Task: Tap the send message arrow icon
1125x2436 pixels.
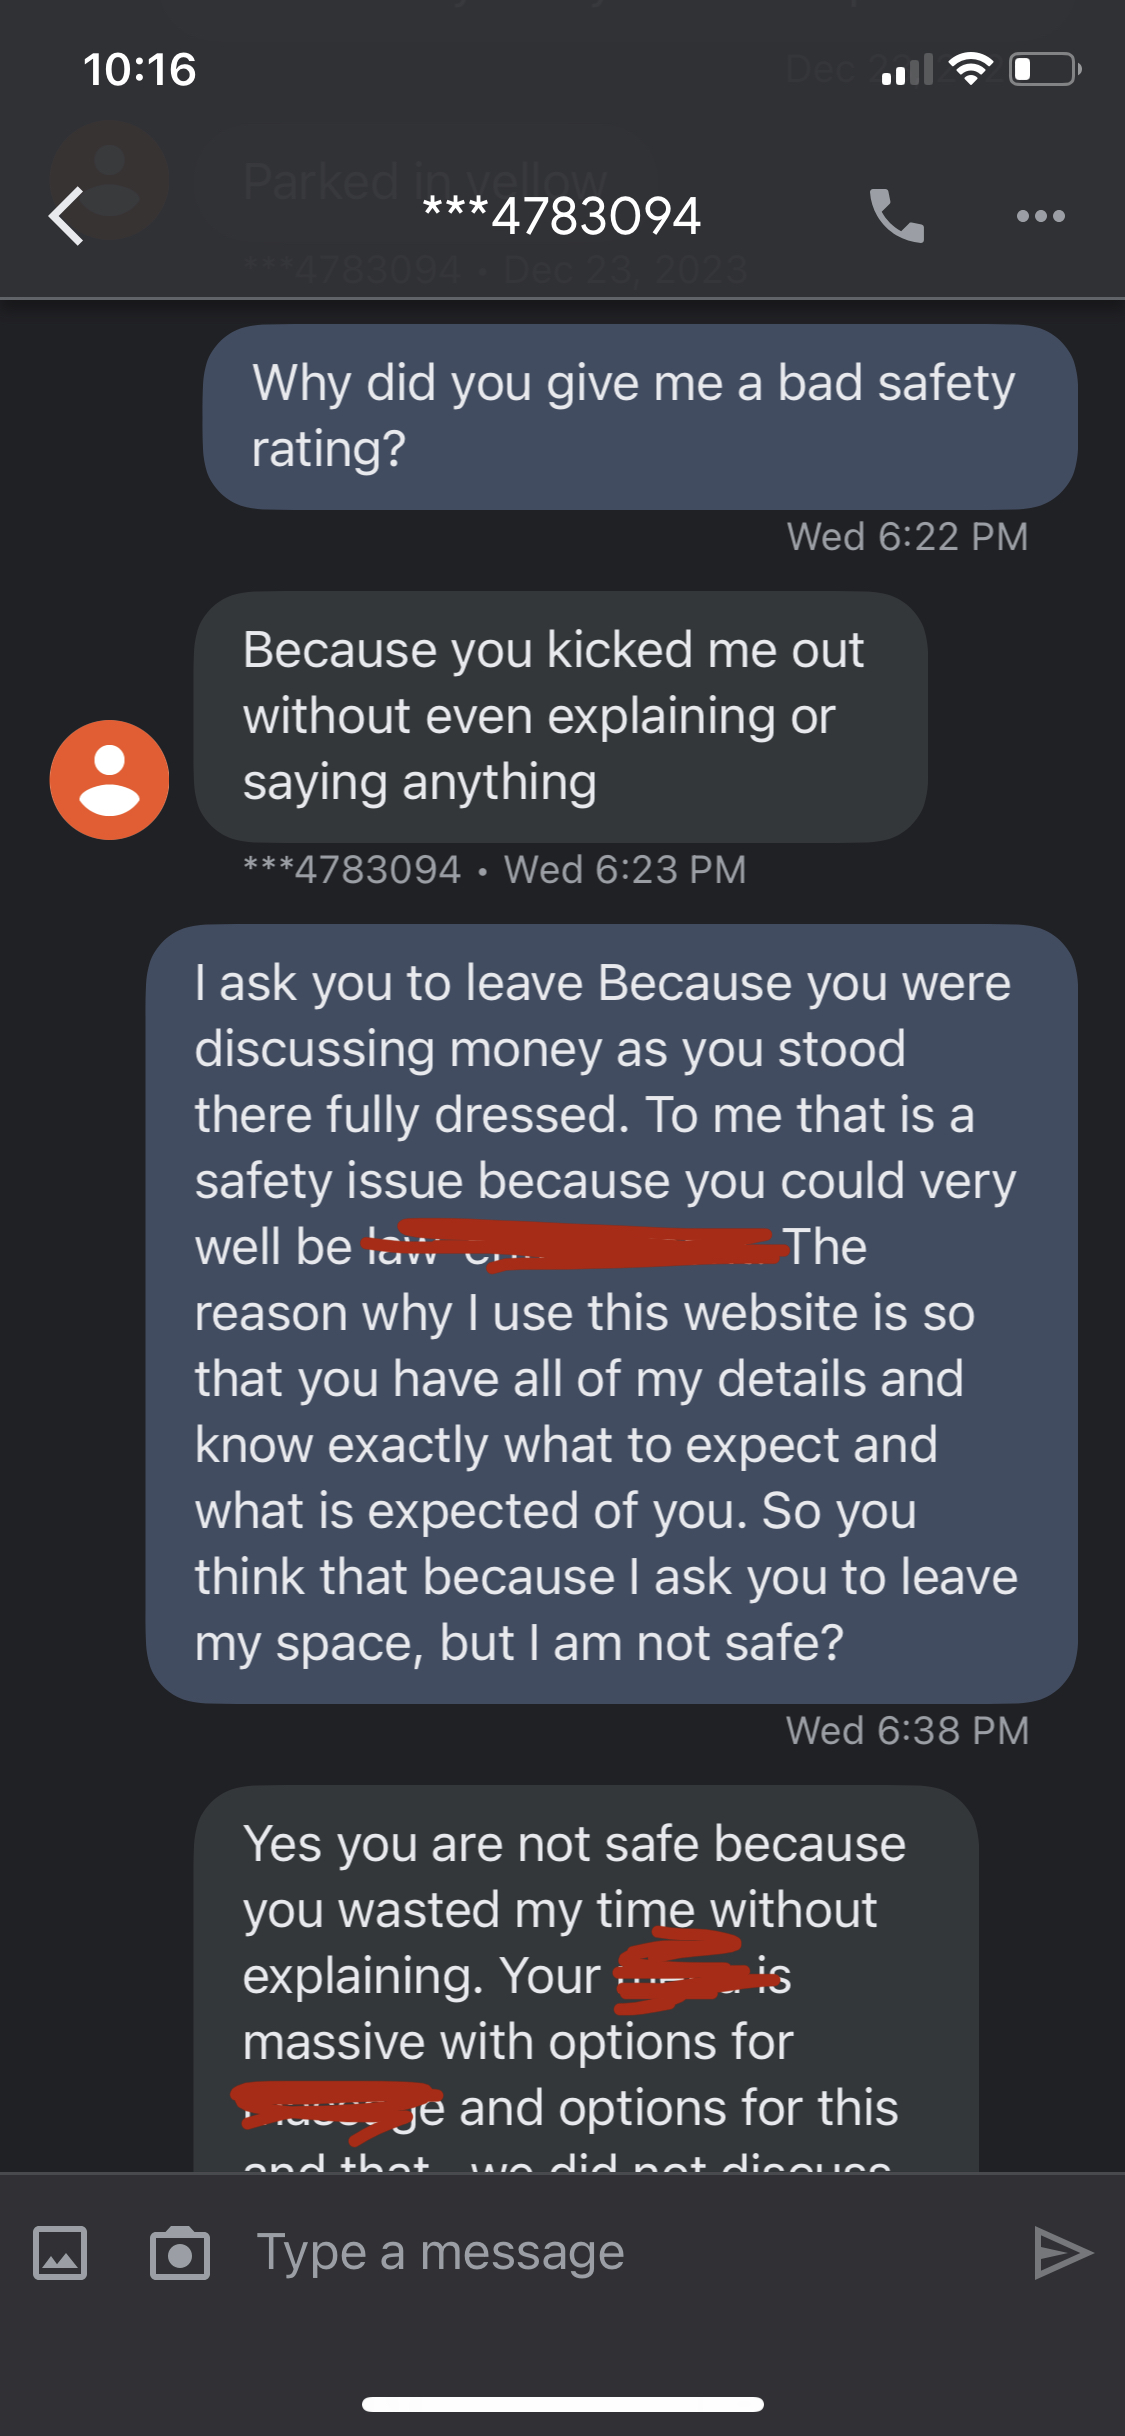Action: pyautogui.click(x=1062, y=2253)
